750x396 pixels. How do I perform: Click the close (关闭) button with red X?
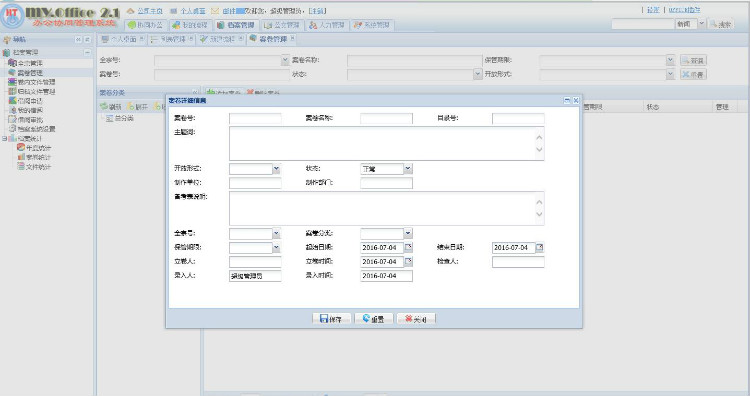tap(416, 319)
